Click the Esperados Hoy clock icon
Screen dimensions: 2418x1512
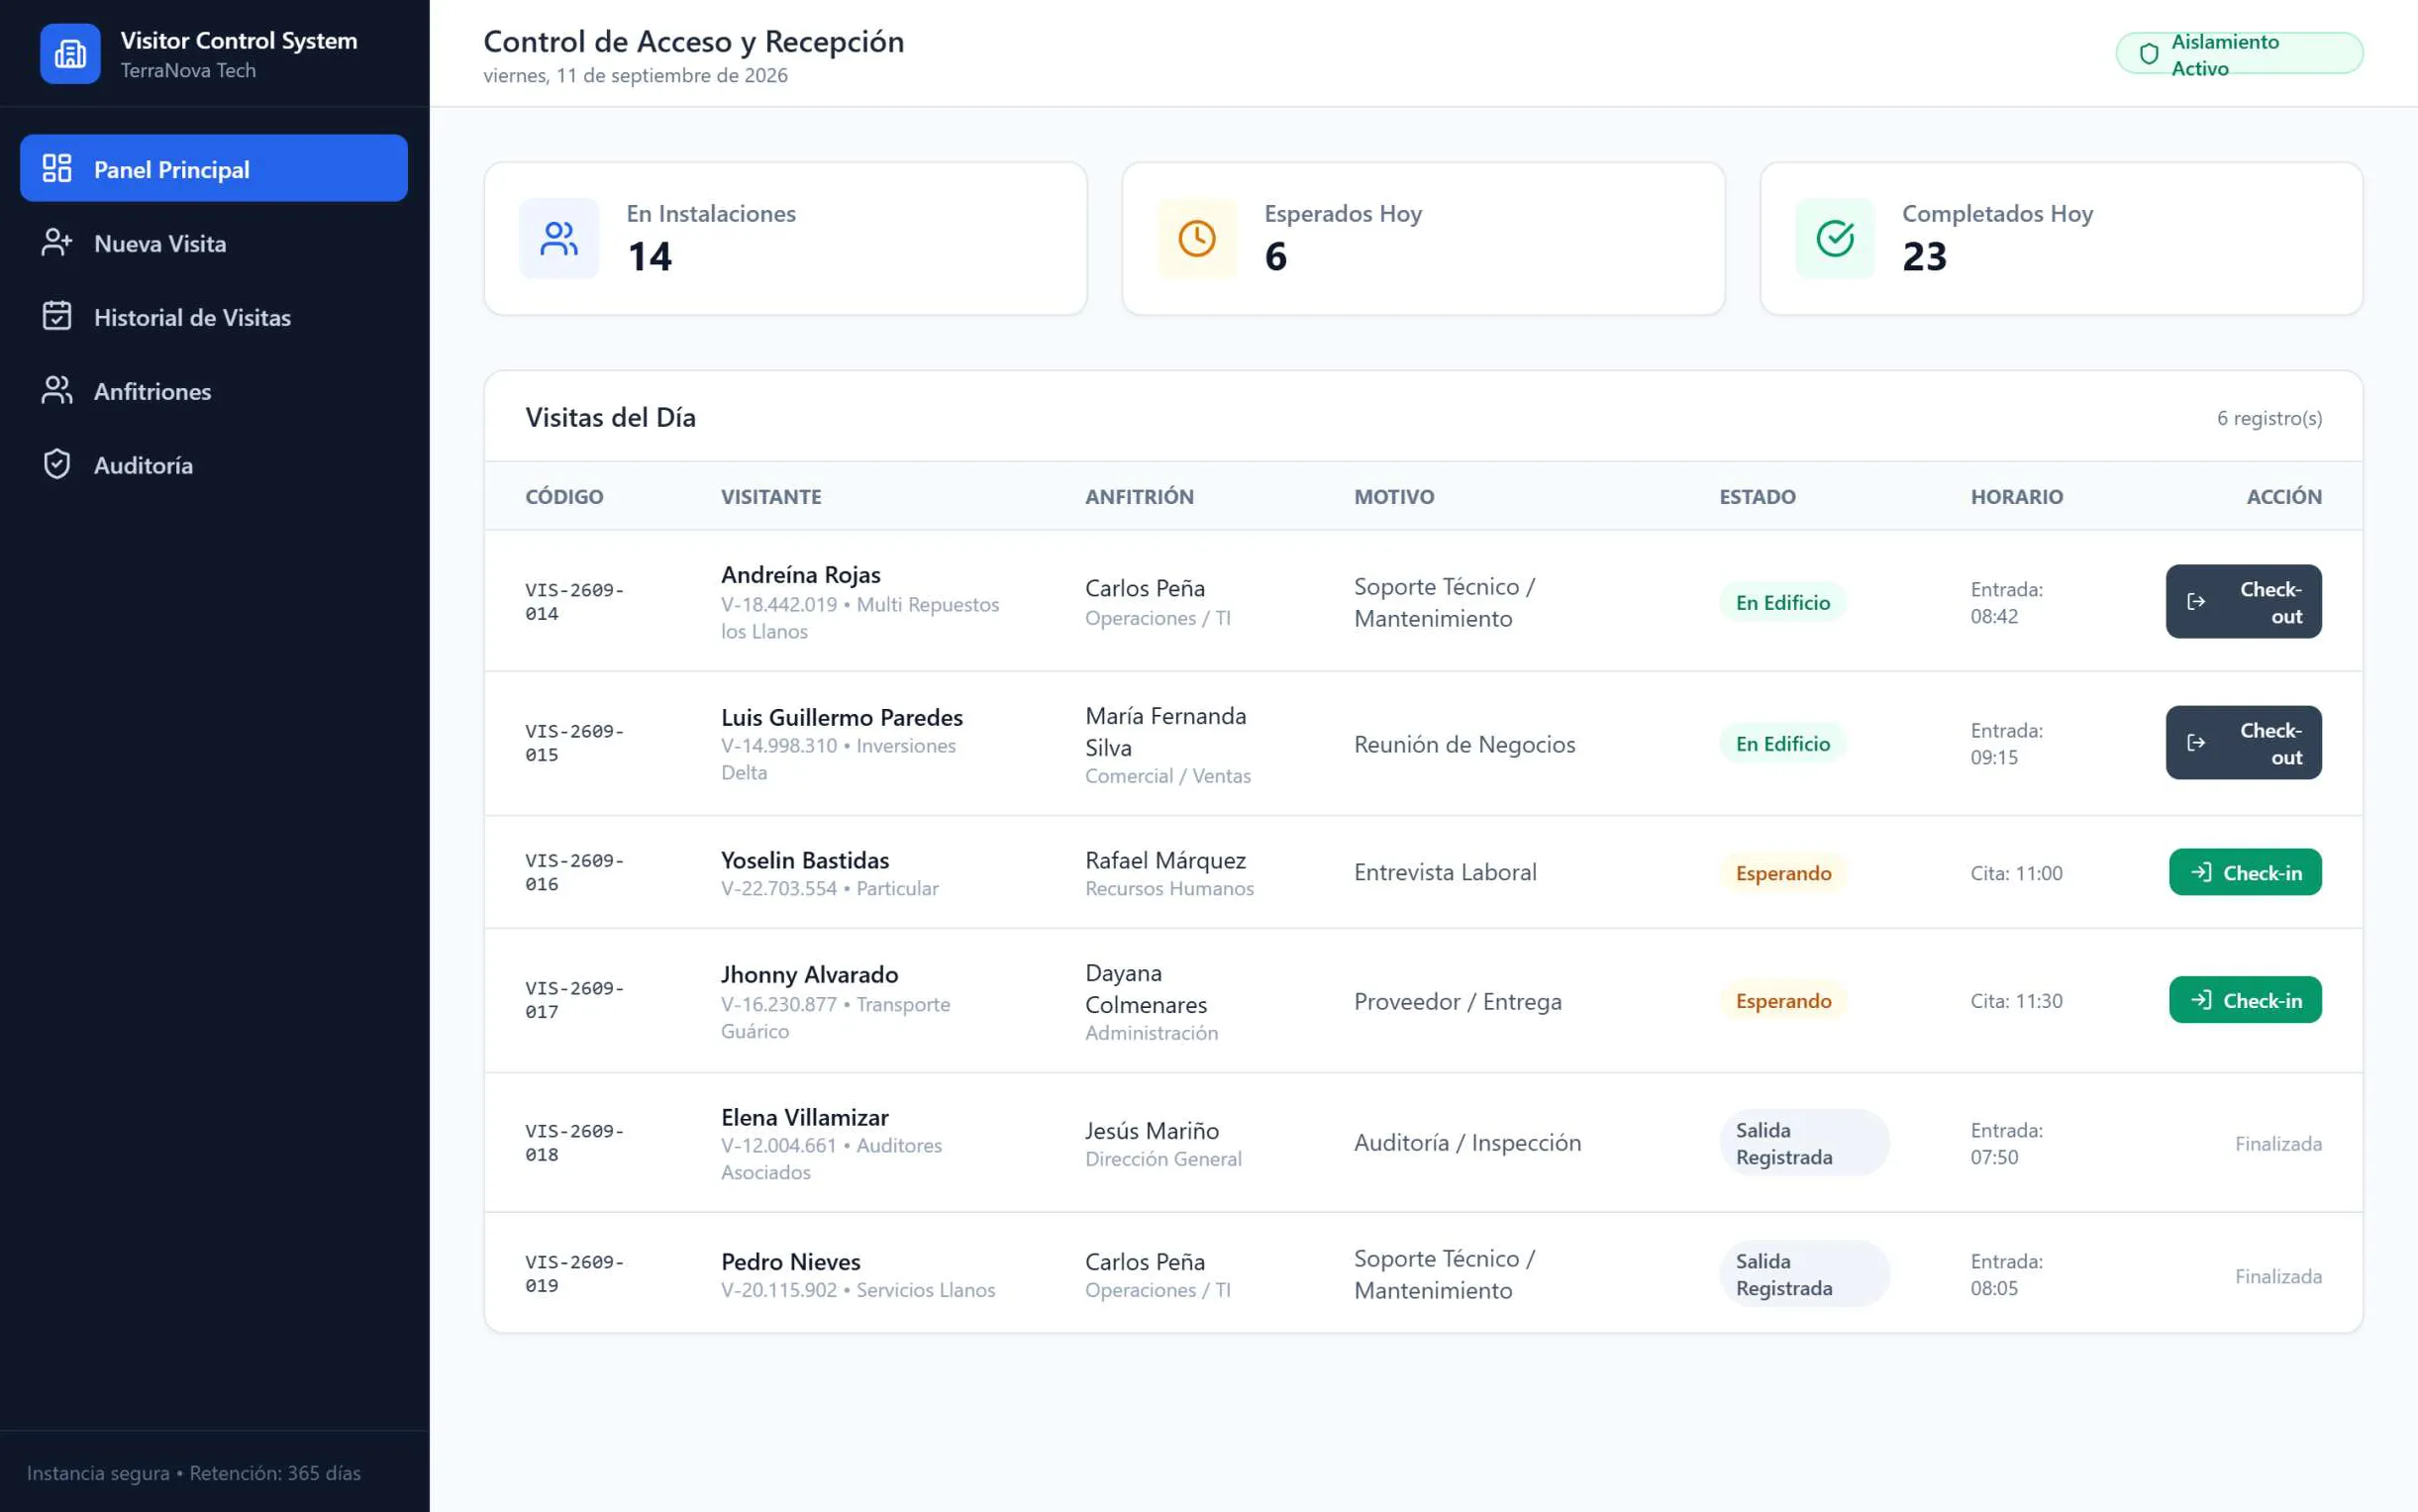(x=1197, y=238)
